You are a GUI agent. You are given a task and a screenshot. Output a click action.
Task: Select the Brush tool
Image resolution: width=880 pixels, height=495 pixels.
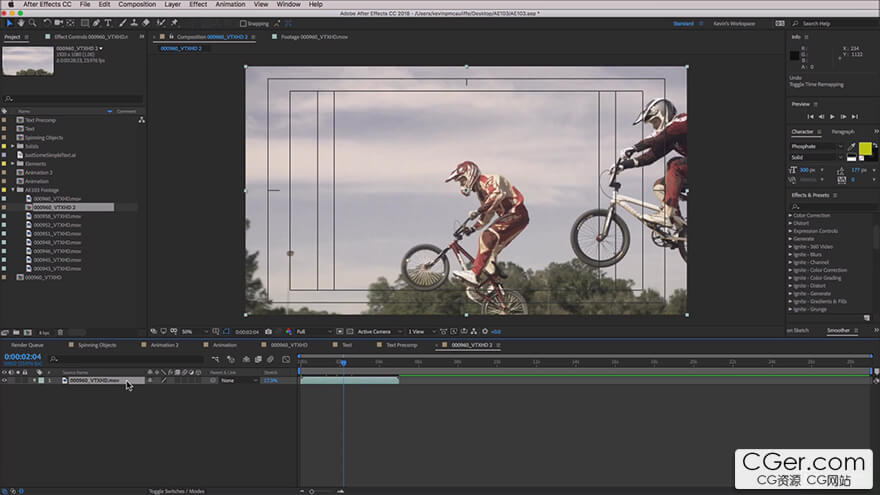point(122,23)
